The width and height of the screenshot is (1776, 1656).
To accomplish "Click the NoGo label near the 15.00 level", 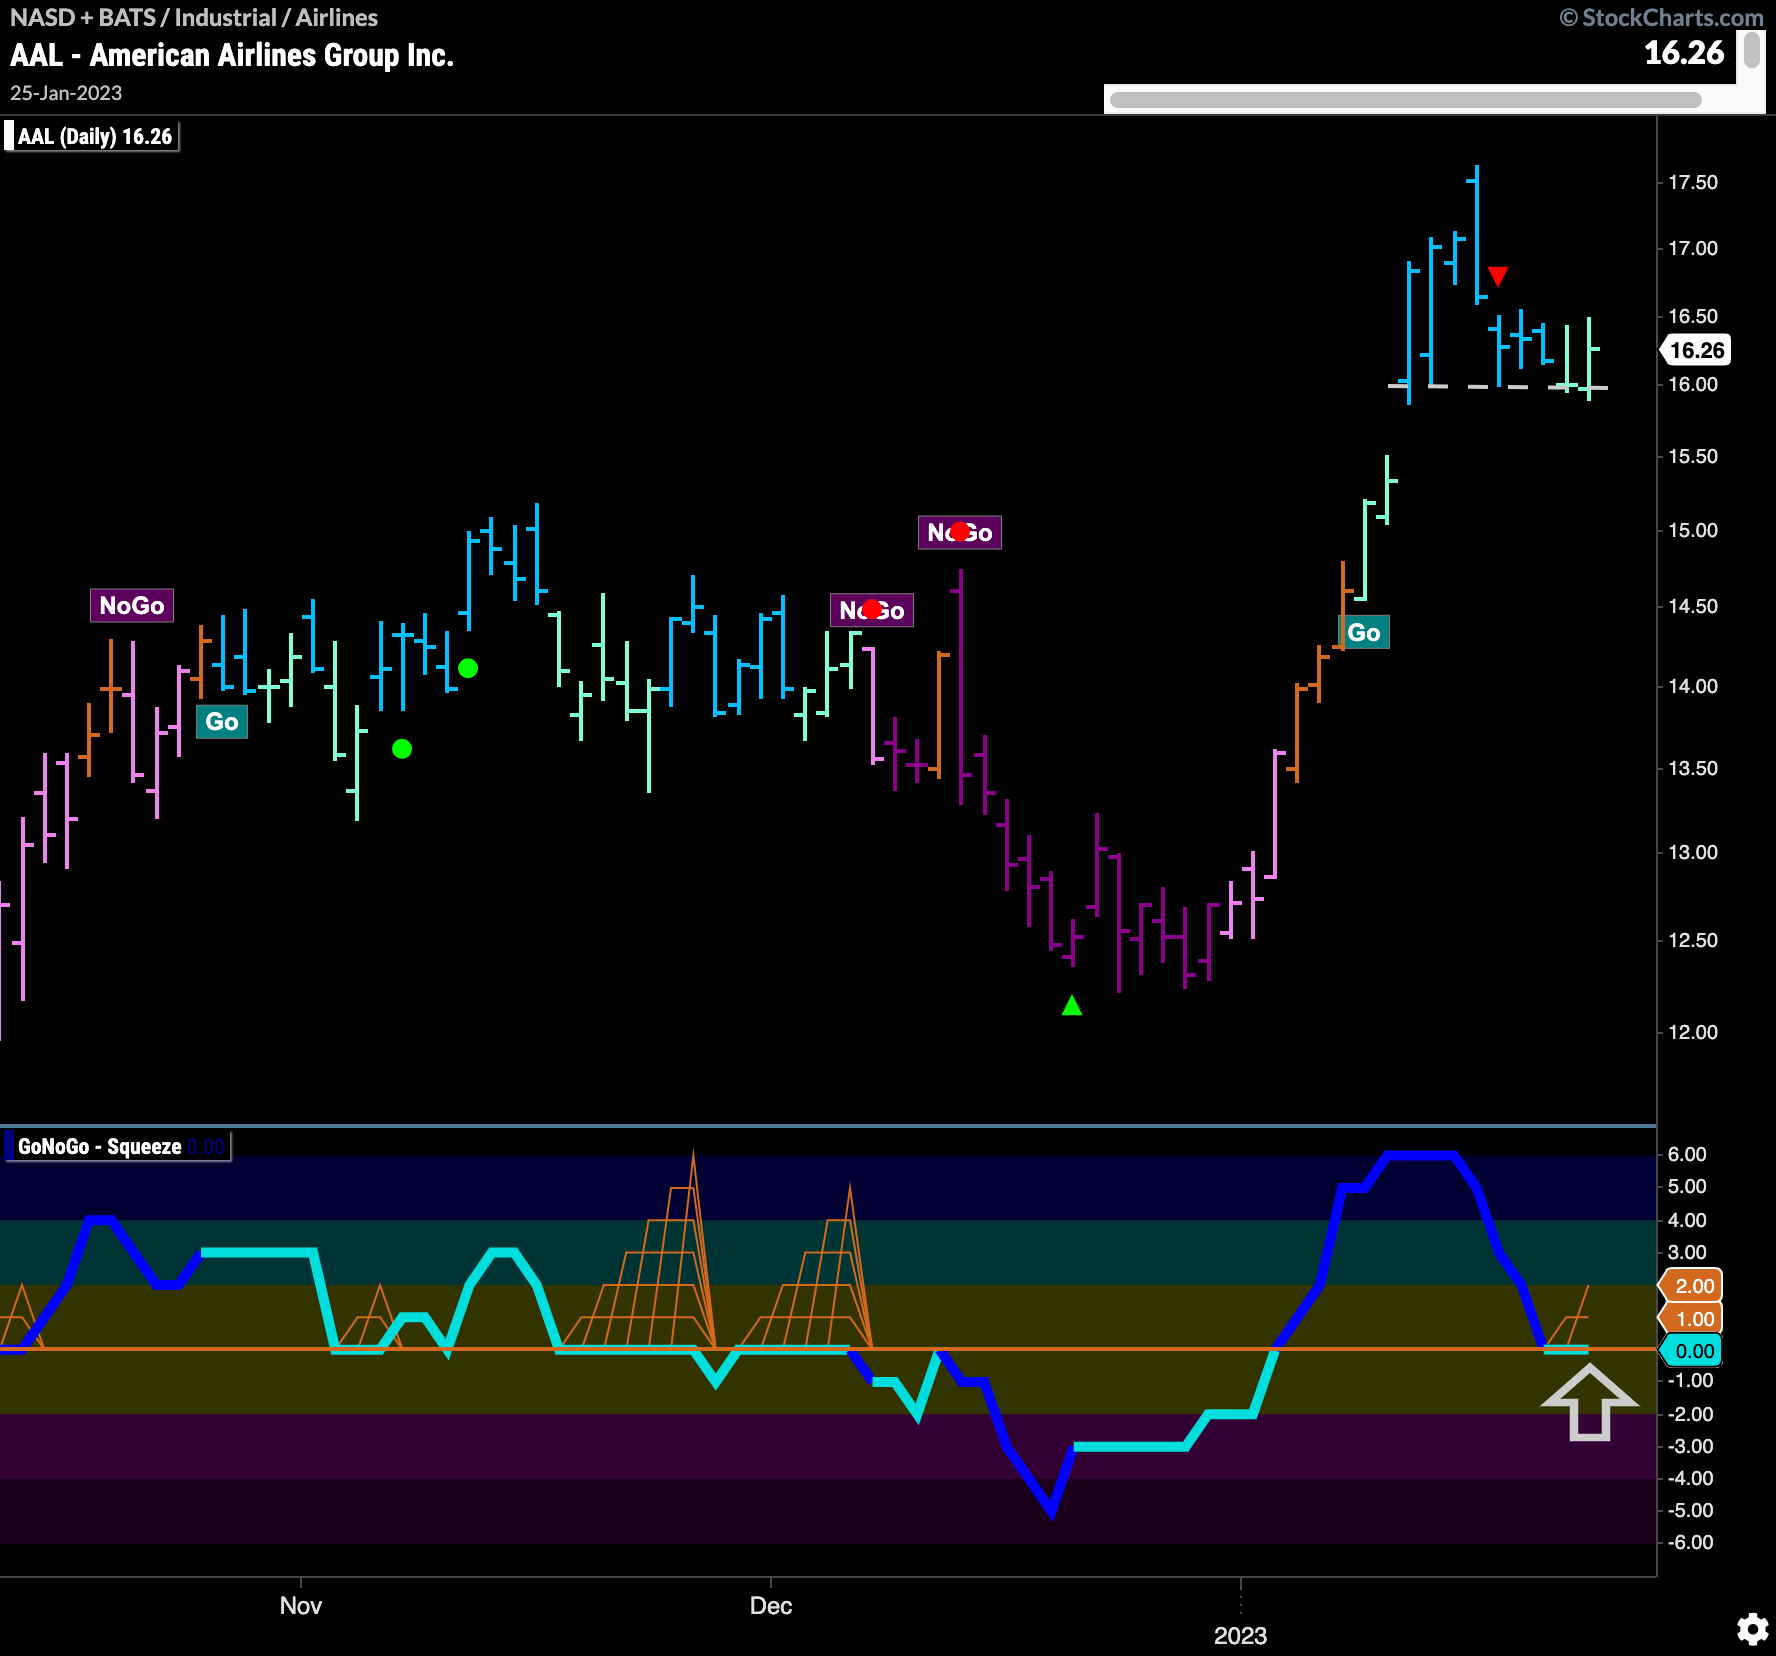I will (960, 532).
